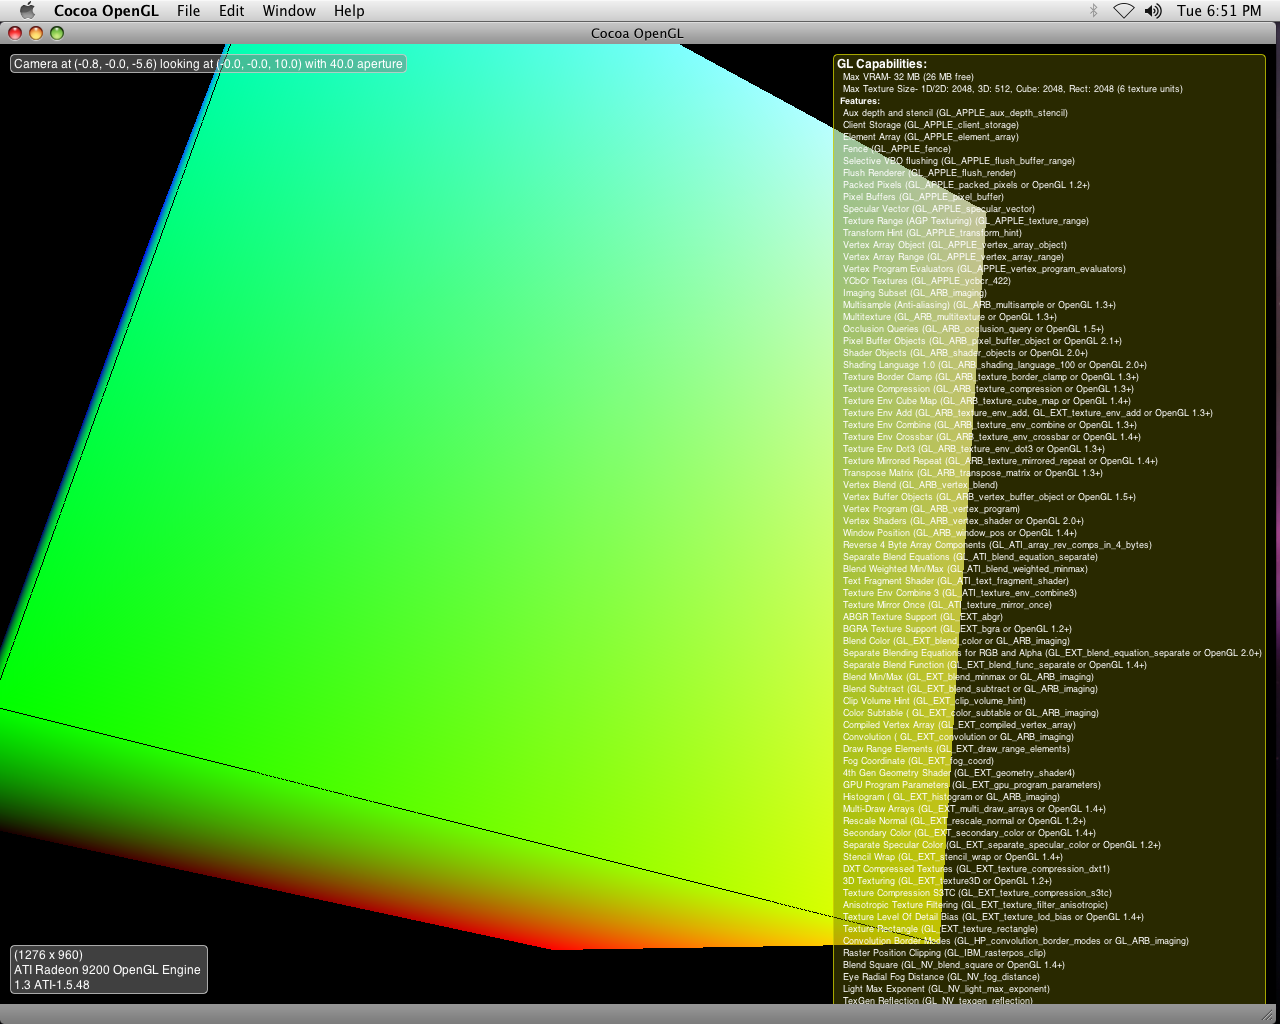This screenshot has width=1280, height=1024.
Task: Click the "Occlusion Queries" entry
Action: point(973,329)
